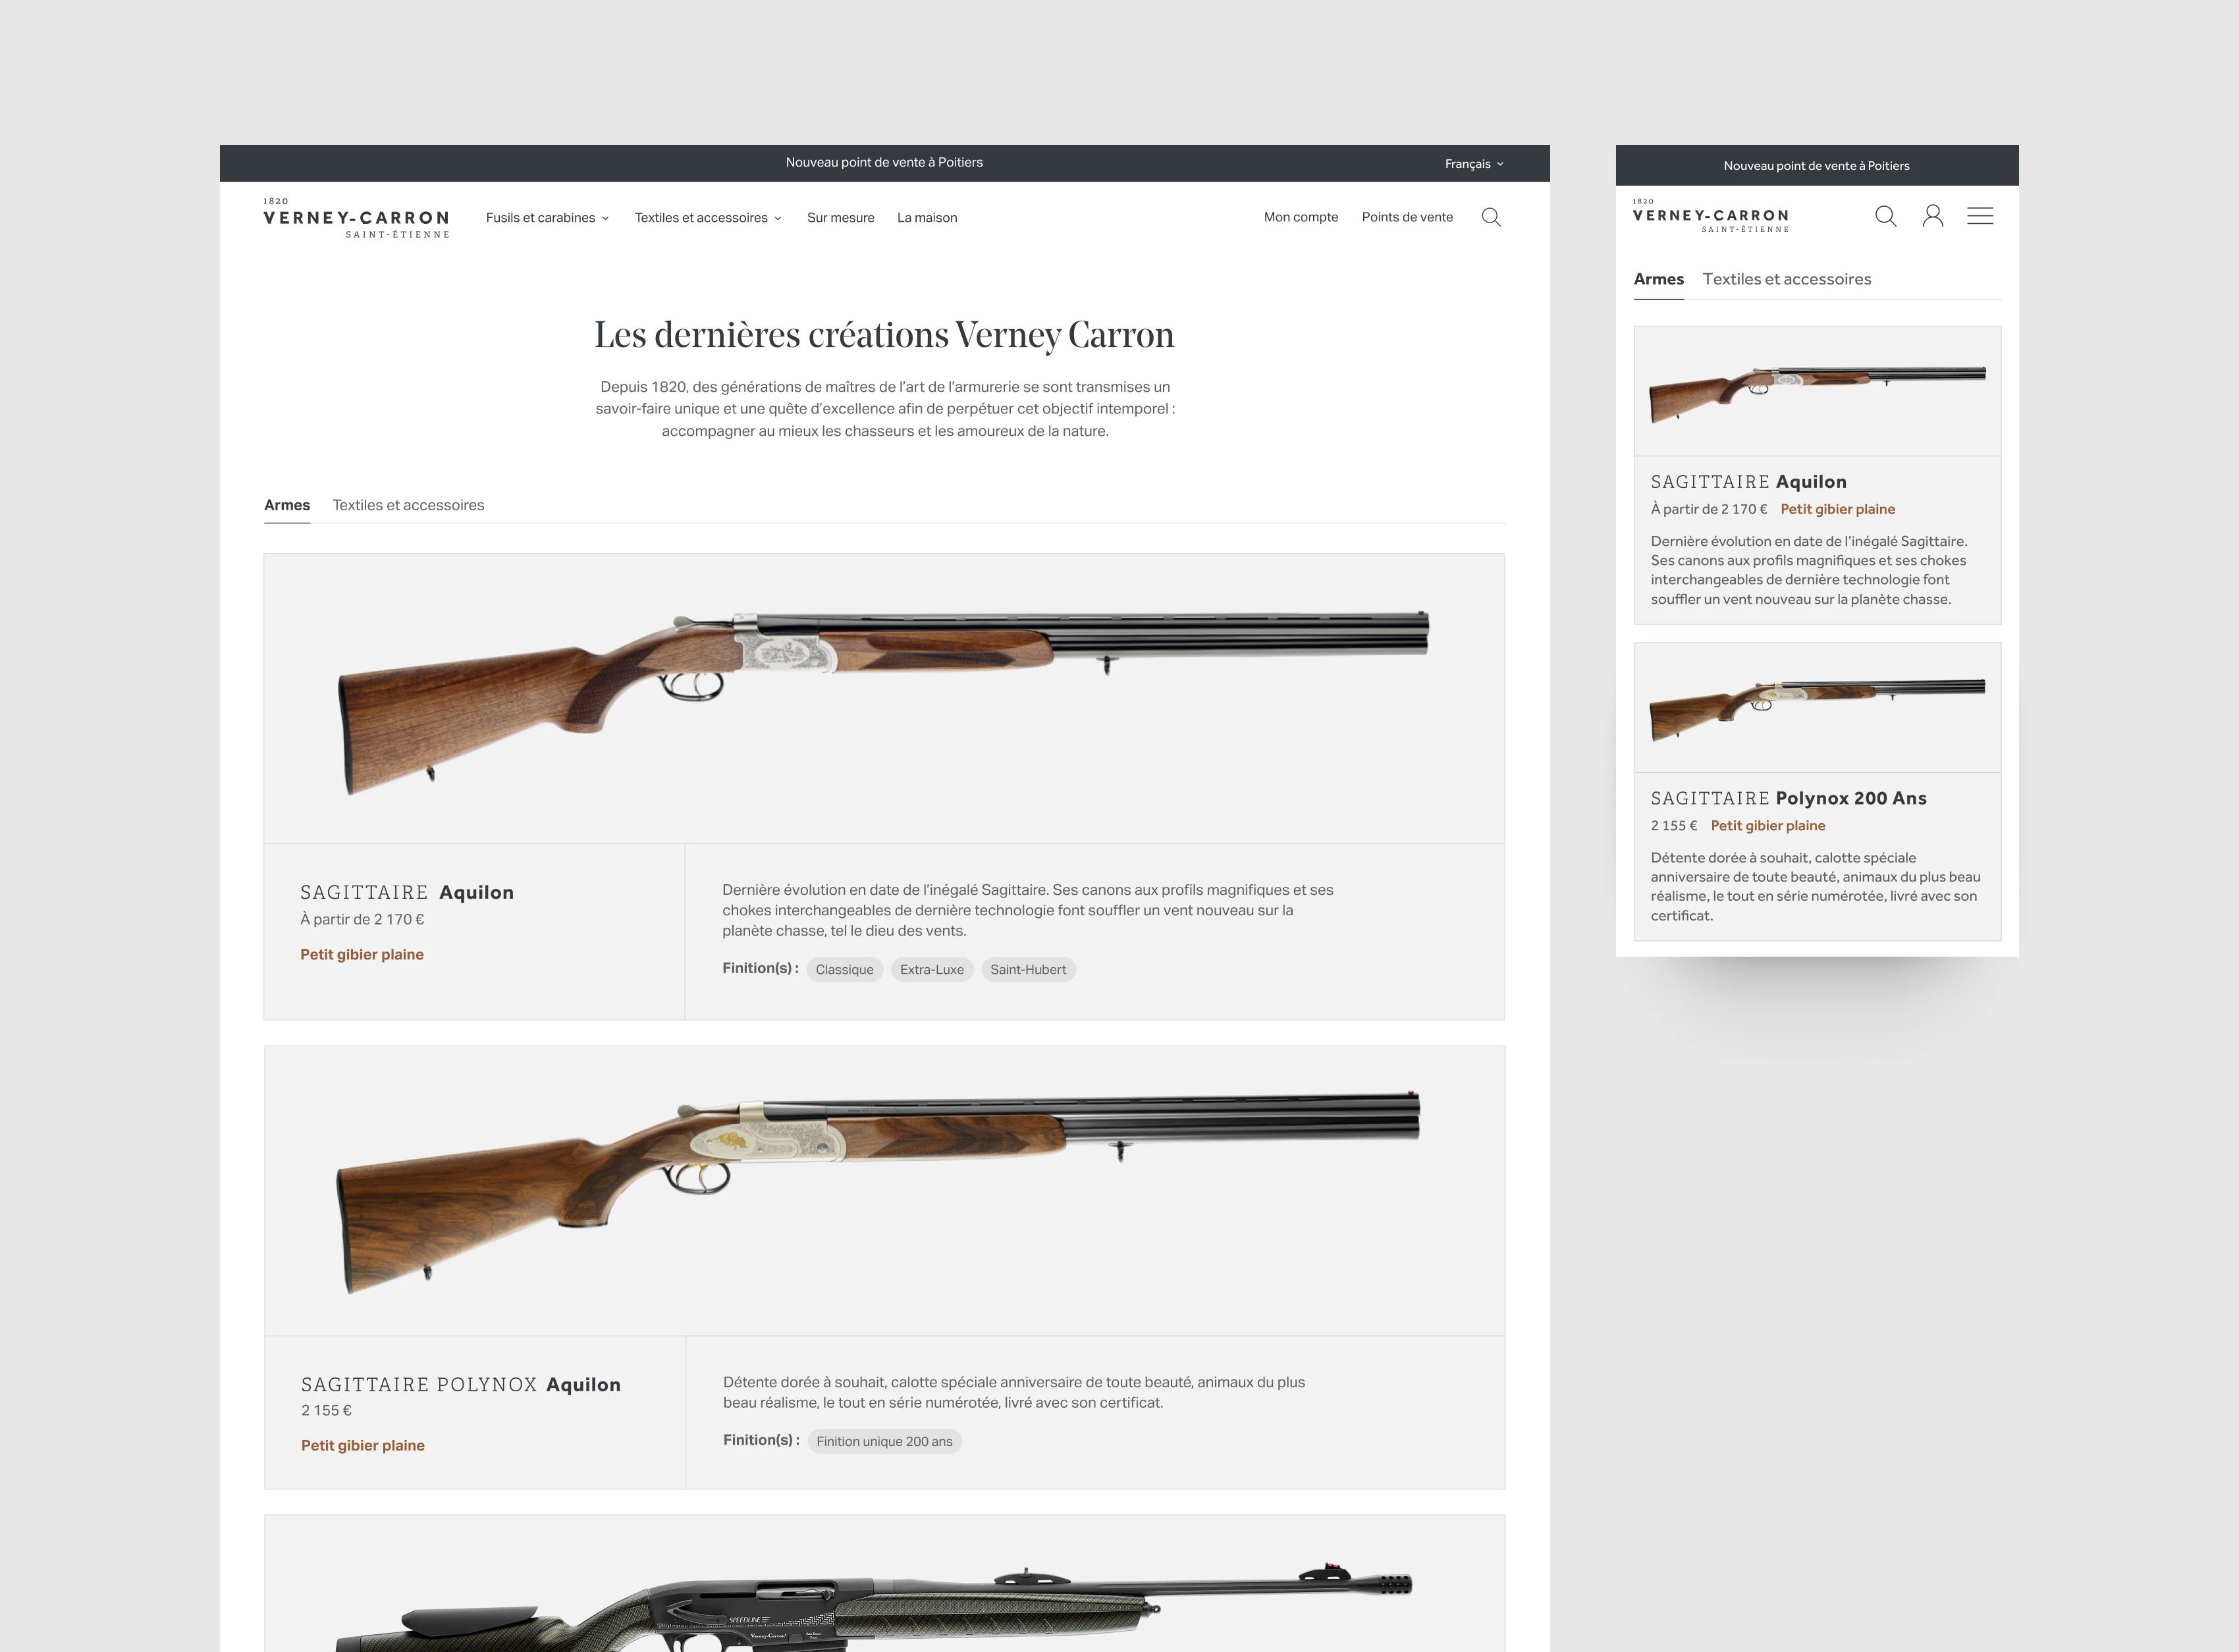Select the Extra-Luxe finition toggle

point(932,969)
